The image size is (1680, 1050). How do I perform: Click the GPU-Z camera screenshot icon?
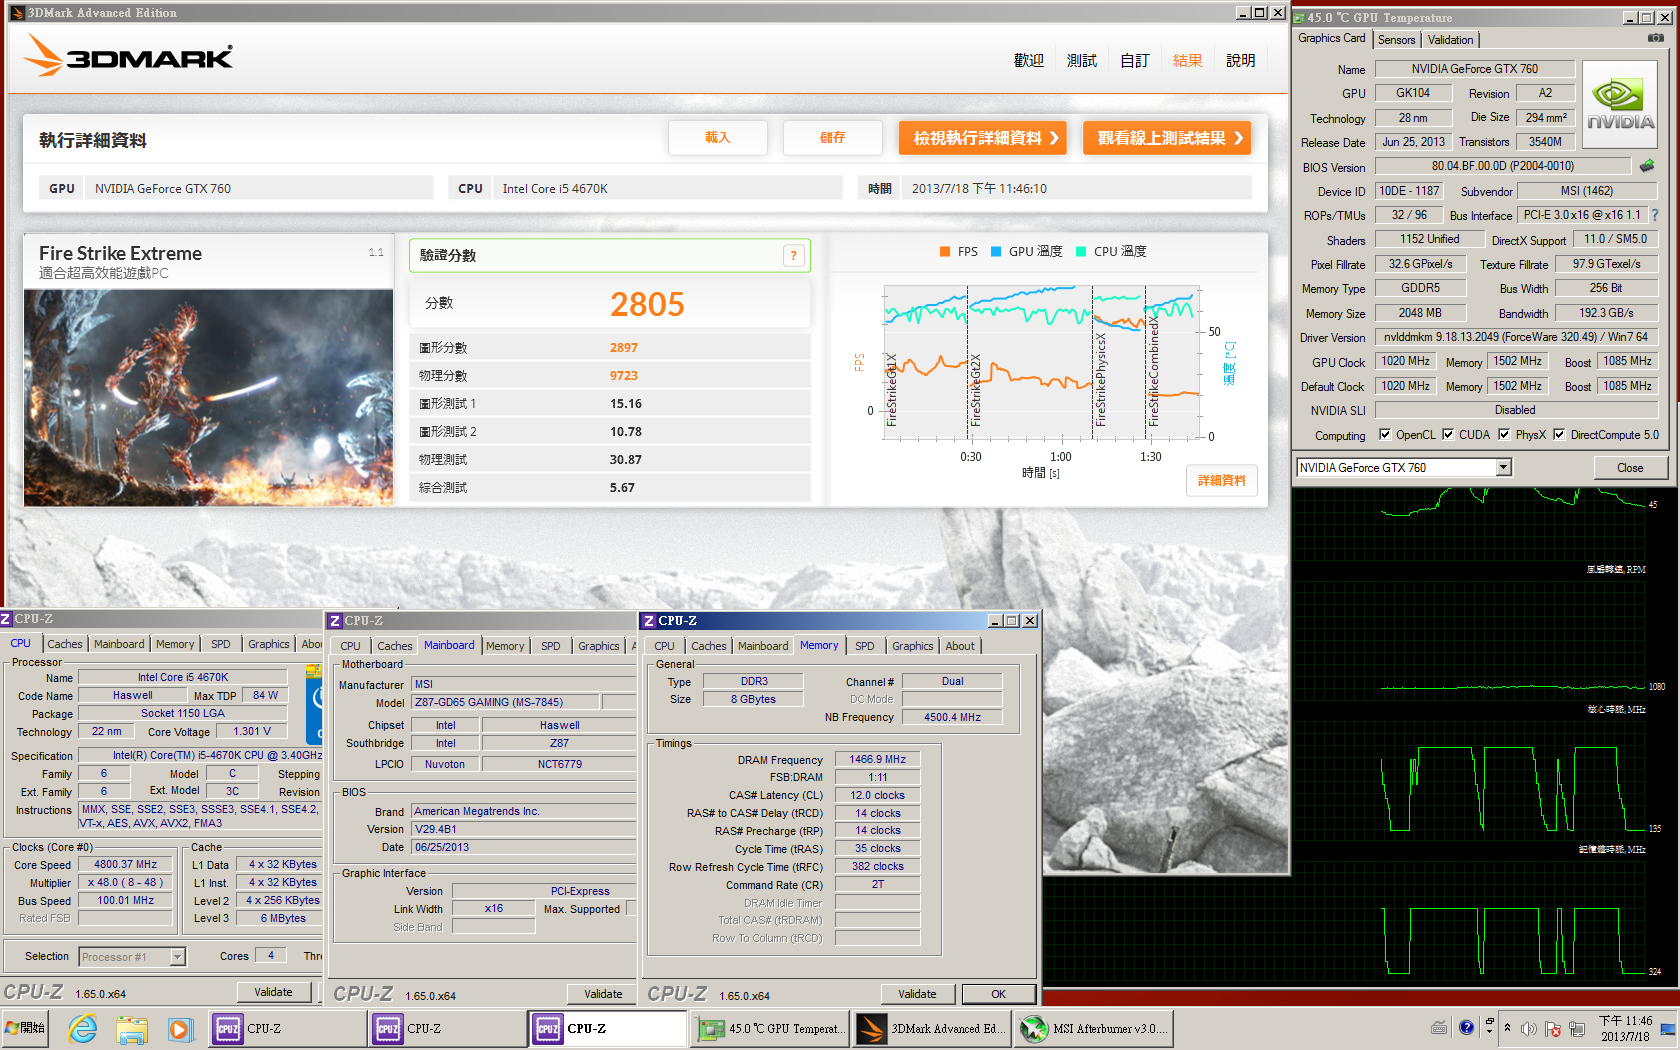(x=1656, y=38)
